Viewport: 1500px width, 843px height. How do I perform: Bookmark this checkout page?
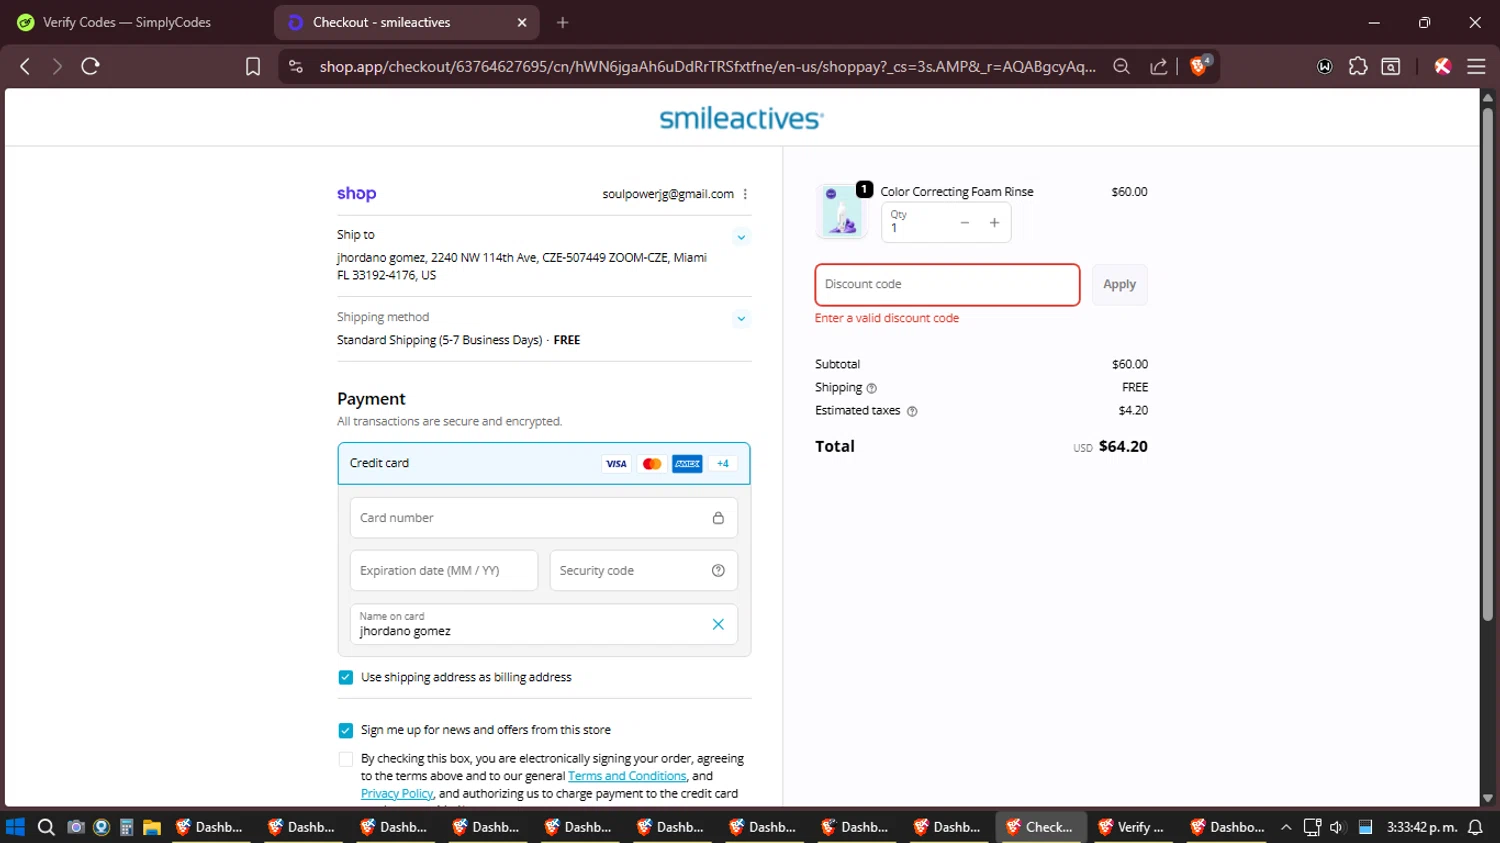point(253,66)
